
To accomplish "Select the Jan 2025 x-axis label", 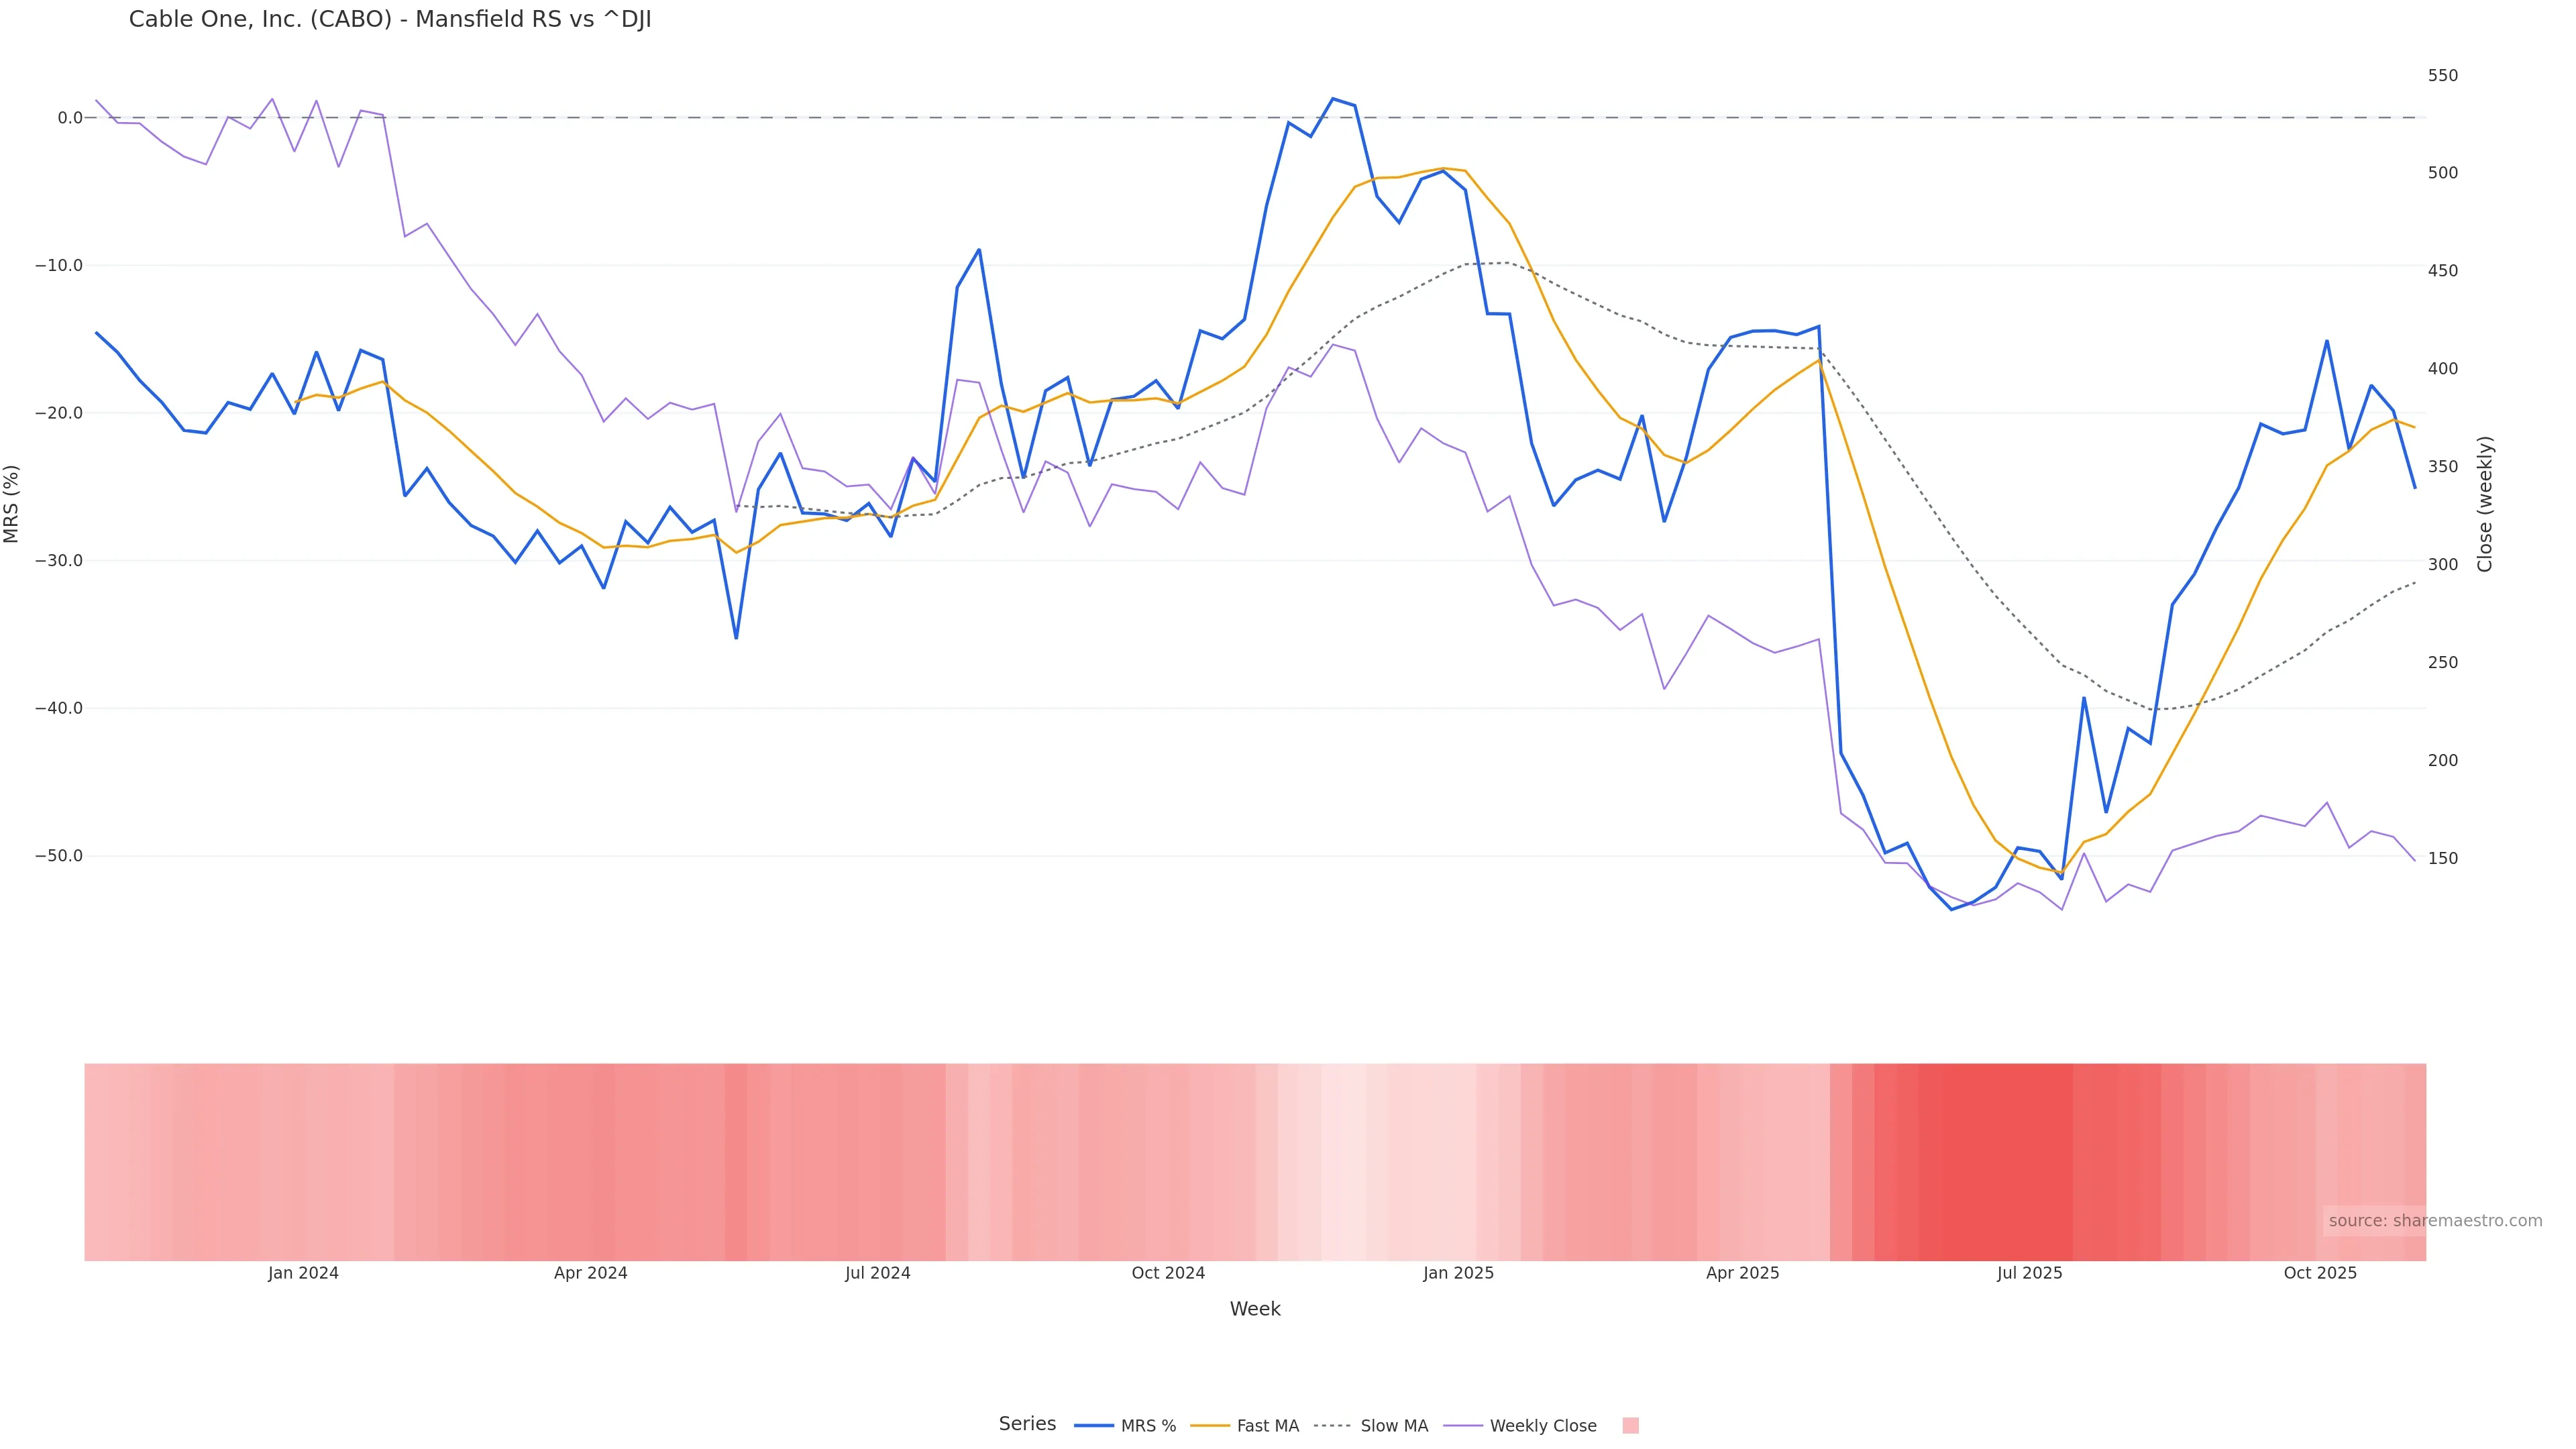I will (1458, 1274).
